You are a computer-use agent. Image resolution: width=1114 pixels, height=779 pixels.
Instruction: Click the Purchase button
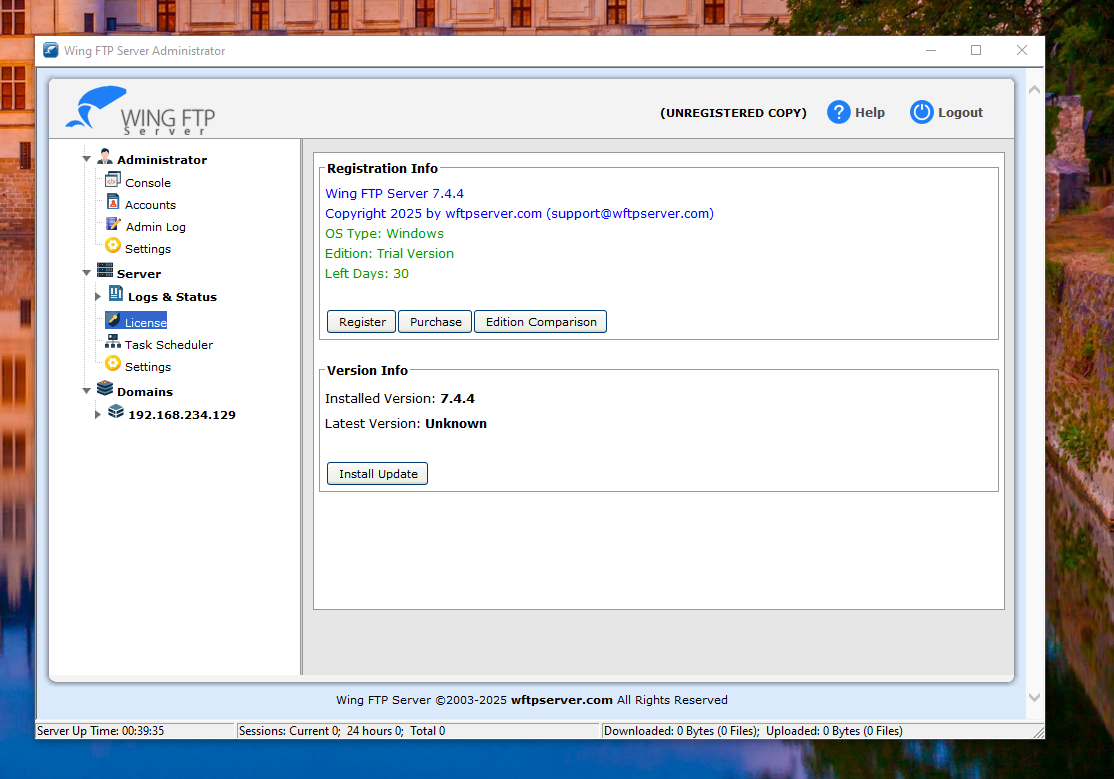pos(436,322)
